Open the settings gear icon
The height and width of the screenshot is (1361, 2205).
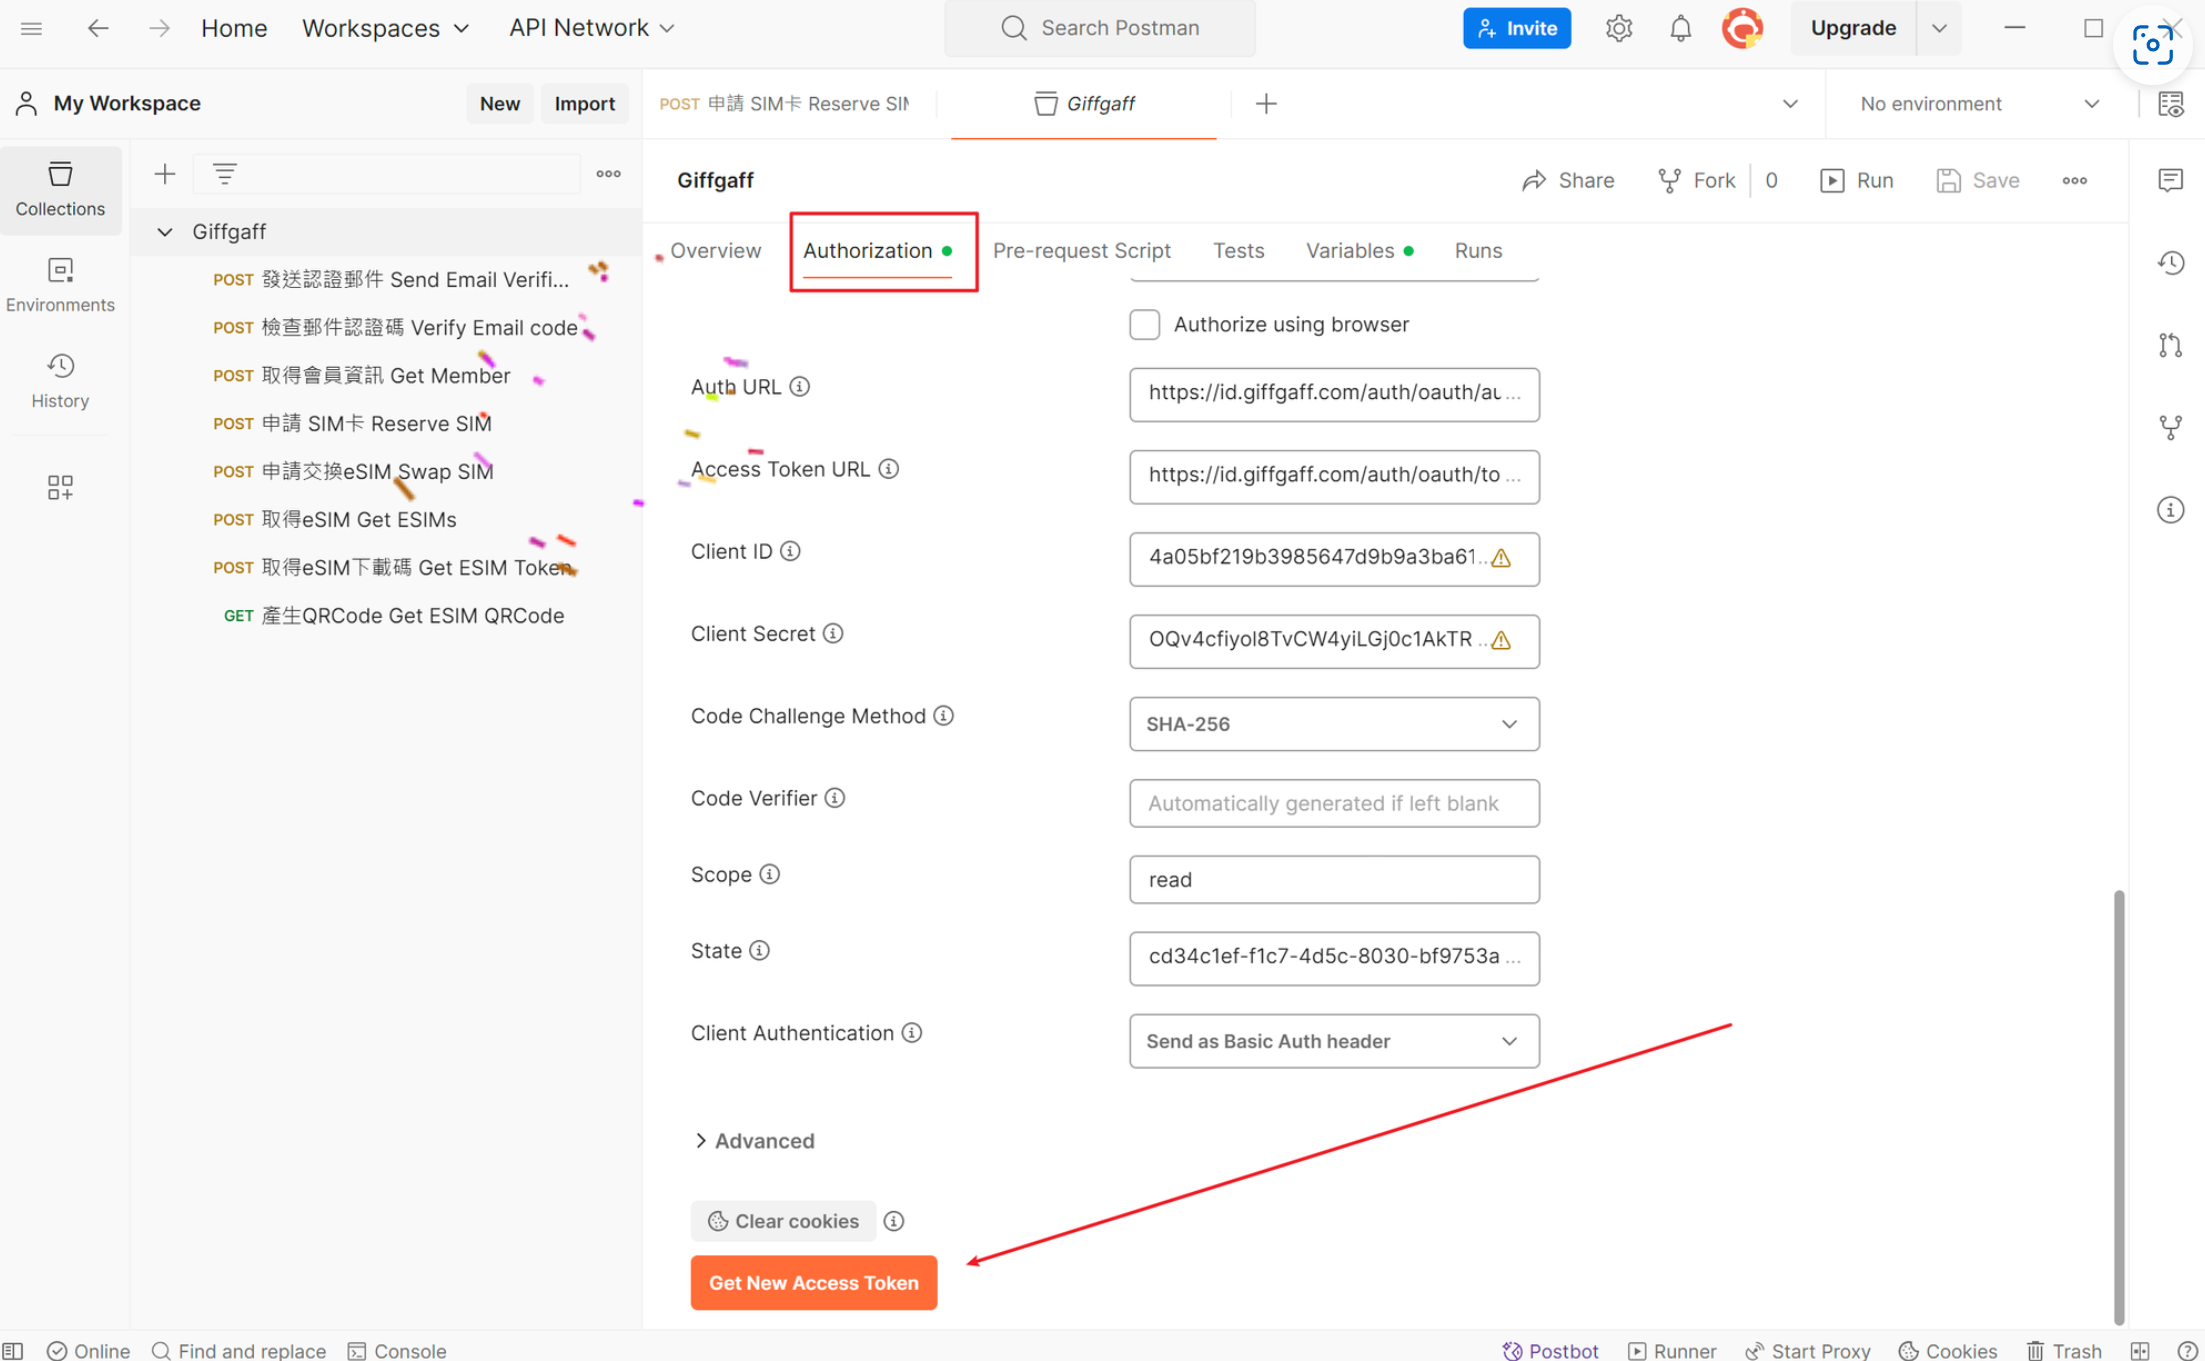coord(1618,28)
